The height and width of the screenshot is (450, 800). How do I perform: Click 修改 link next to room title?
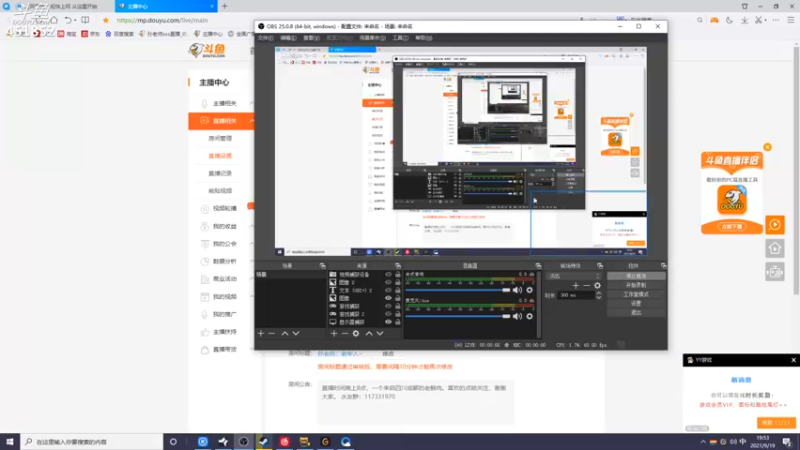pos(388,354)
